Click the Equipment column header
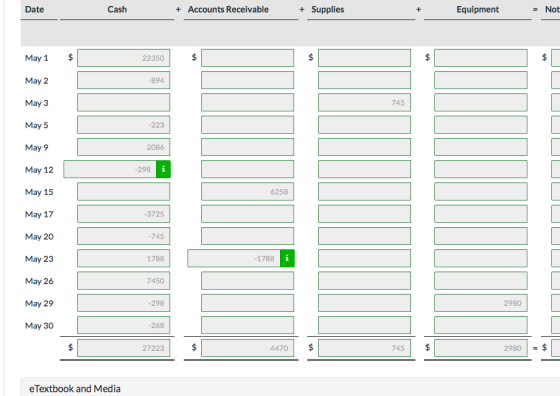Viewport: 560px width, 396px height. [478, 10]
